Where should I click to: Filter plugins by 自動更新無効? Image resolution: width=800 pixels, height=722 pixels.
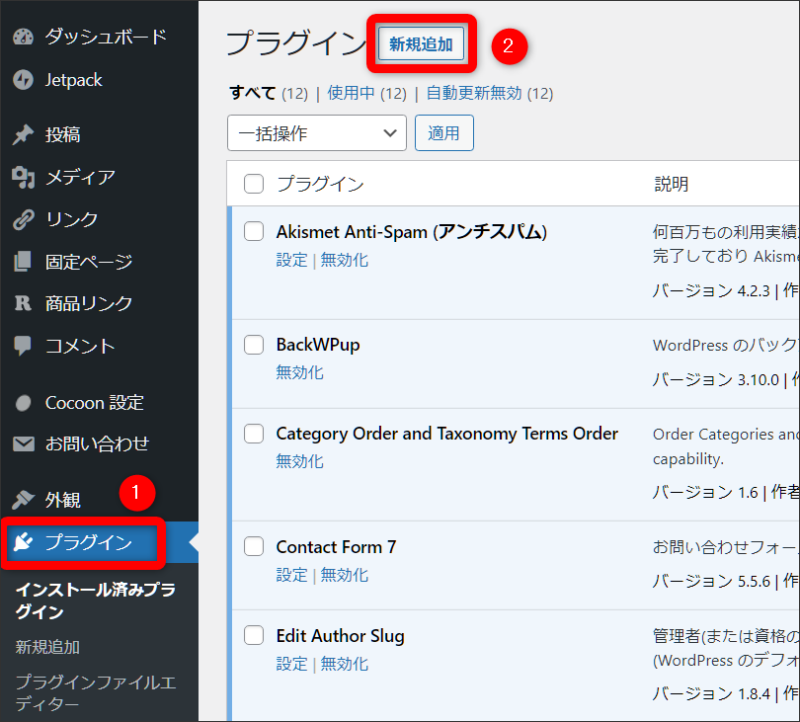click(x=474, y=93)
